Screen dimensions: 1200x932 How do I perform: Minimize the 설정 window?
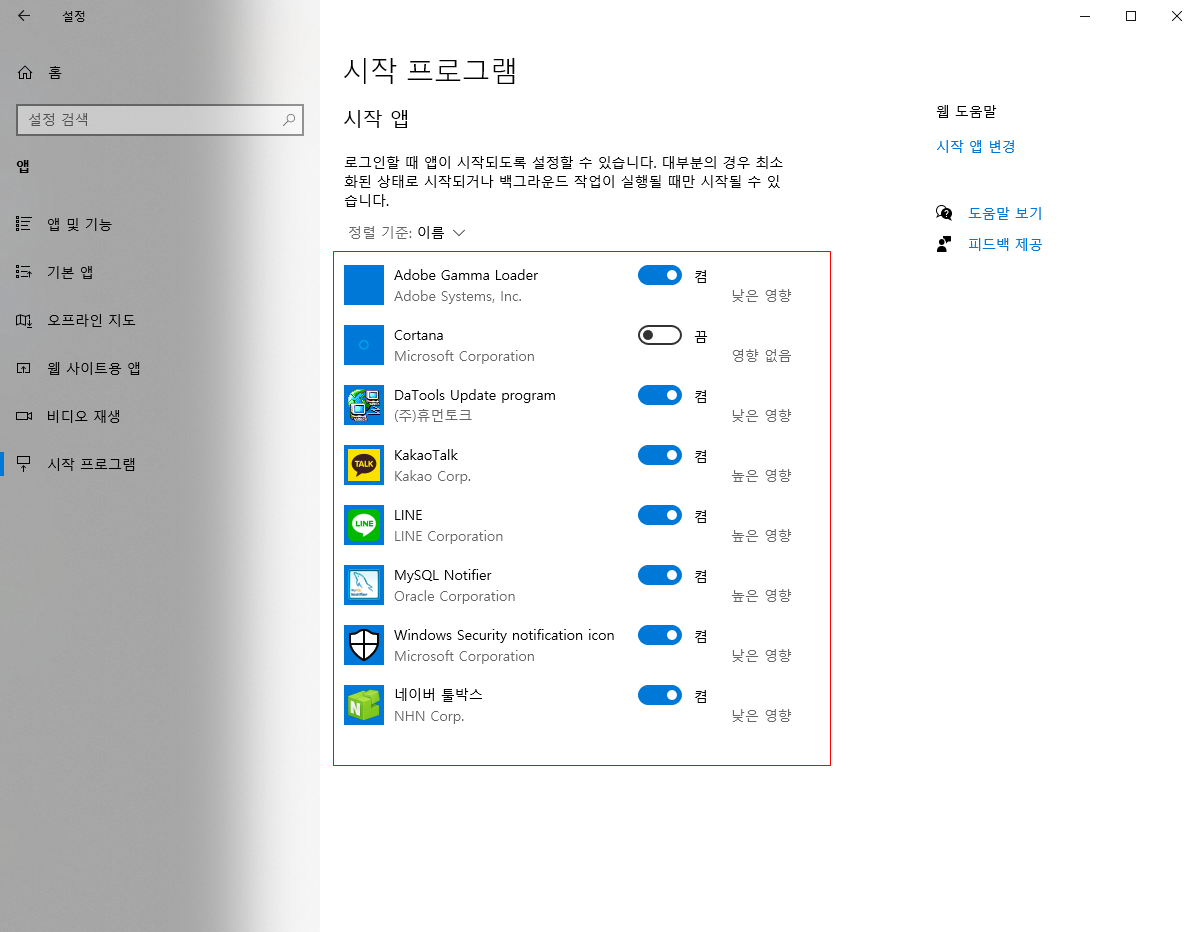(1085, 16)
